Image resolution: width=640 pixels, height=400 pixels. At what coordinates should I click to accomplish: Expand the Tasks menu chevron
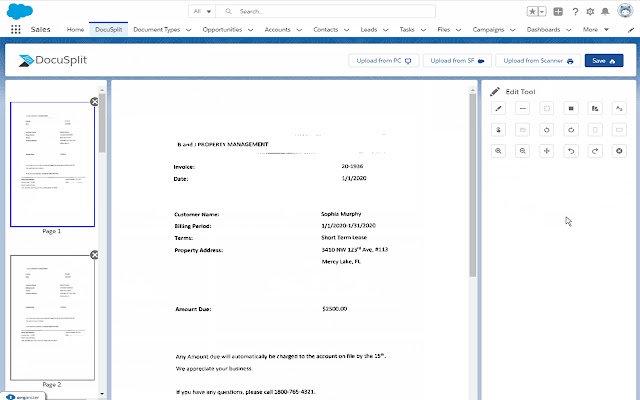pos(423,30)
